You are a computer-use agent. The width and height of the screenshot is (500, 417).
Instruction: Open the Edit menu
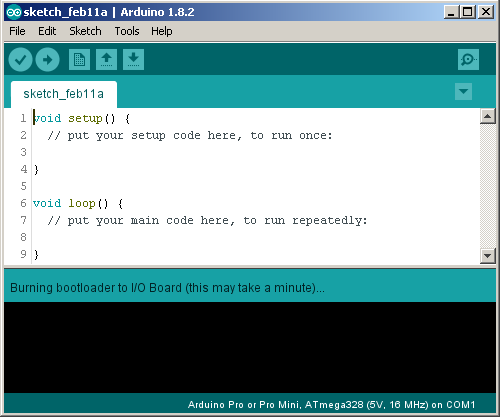click(47, 31)
